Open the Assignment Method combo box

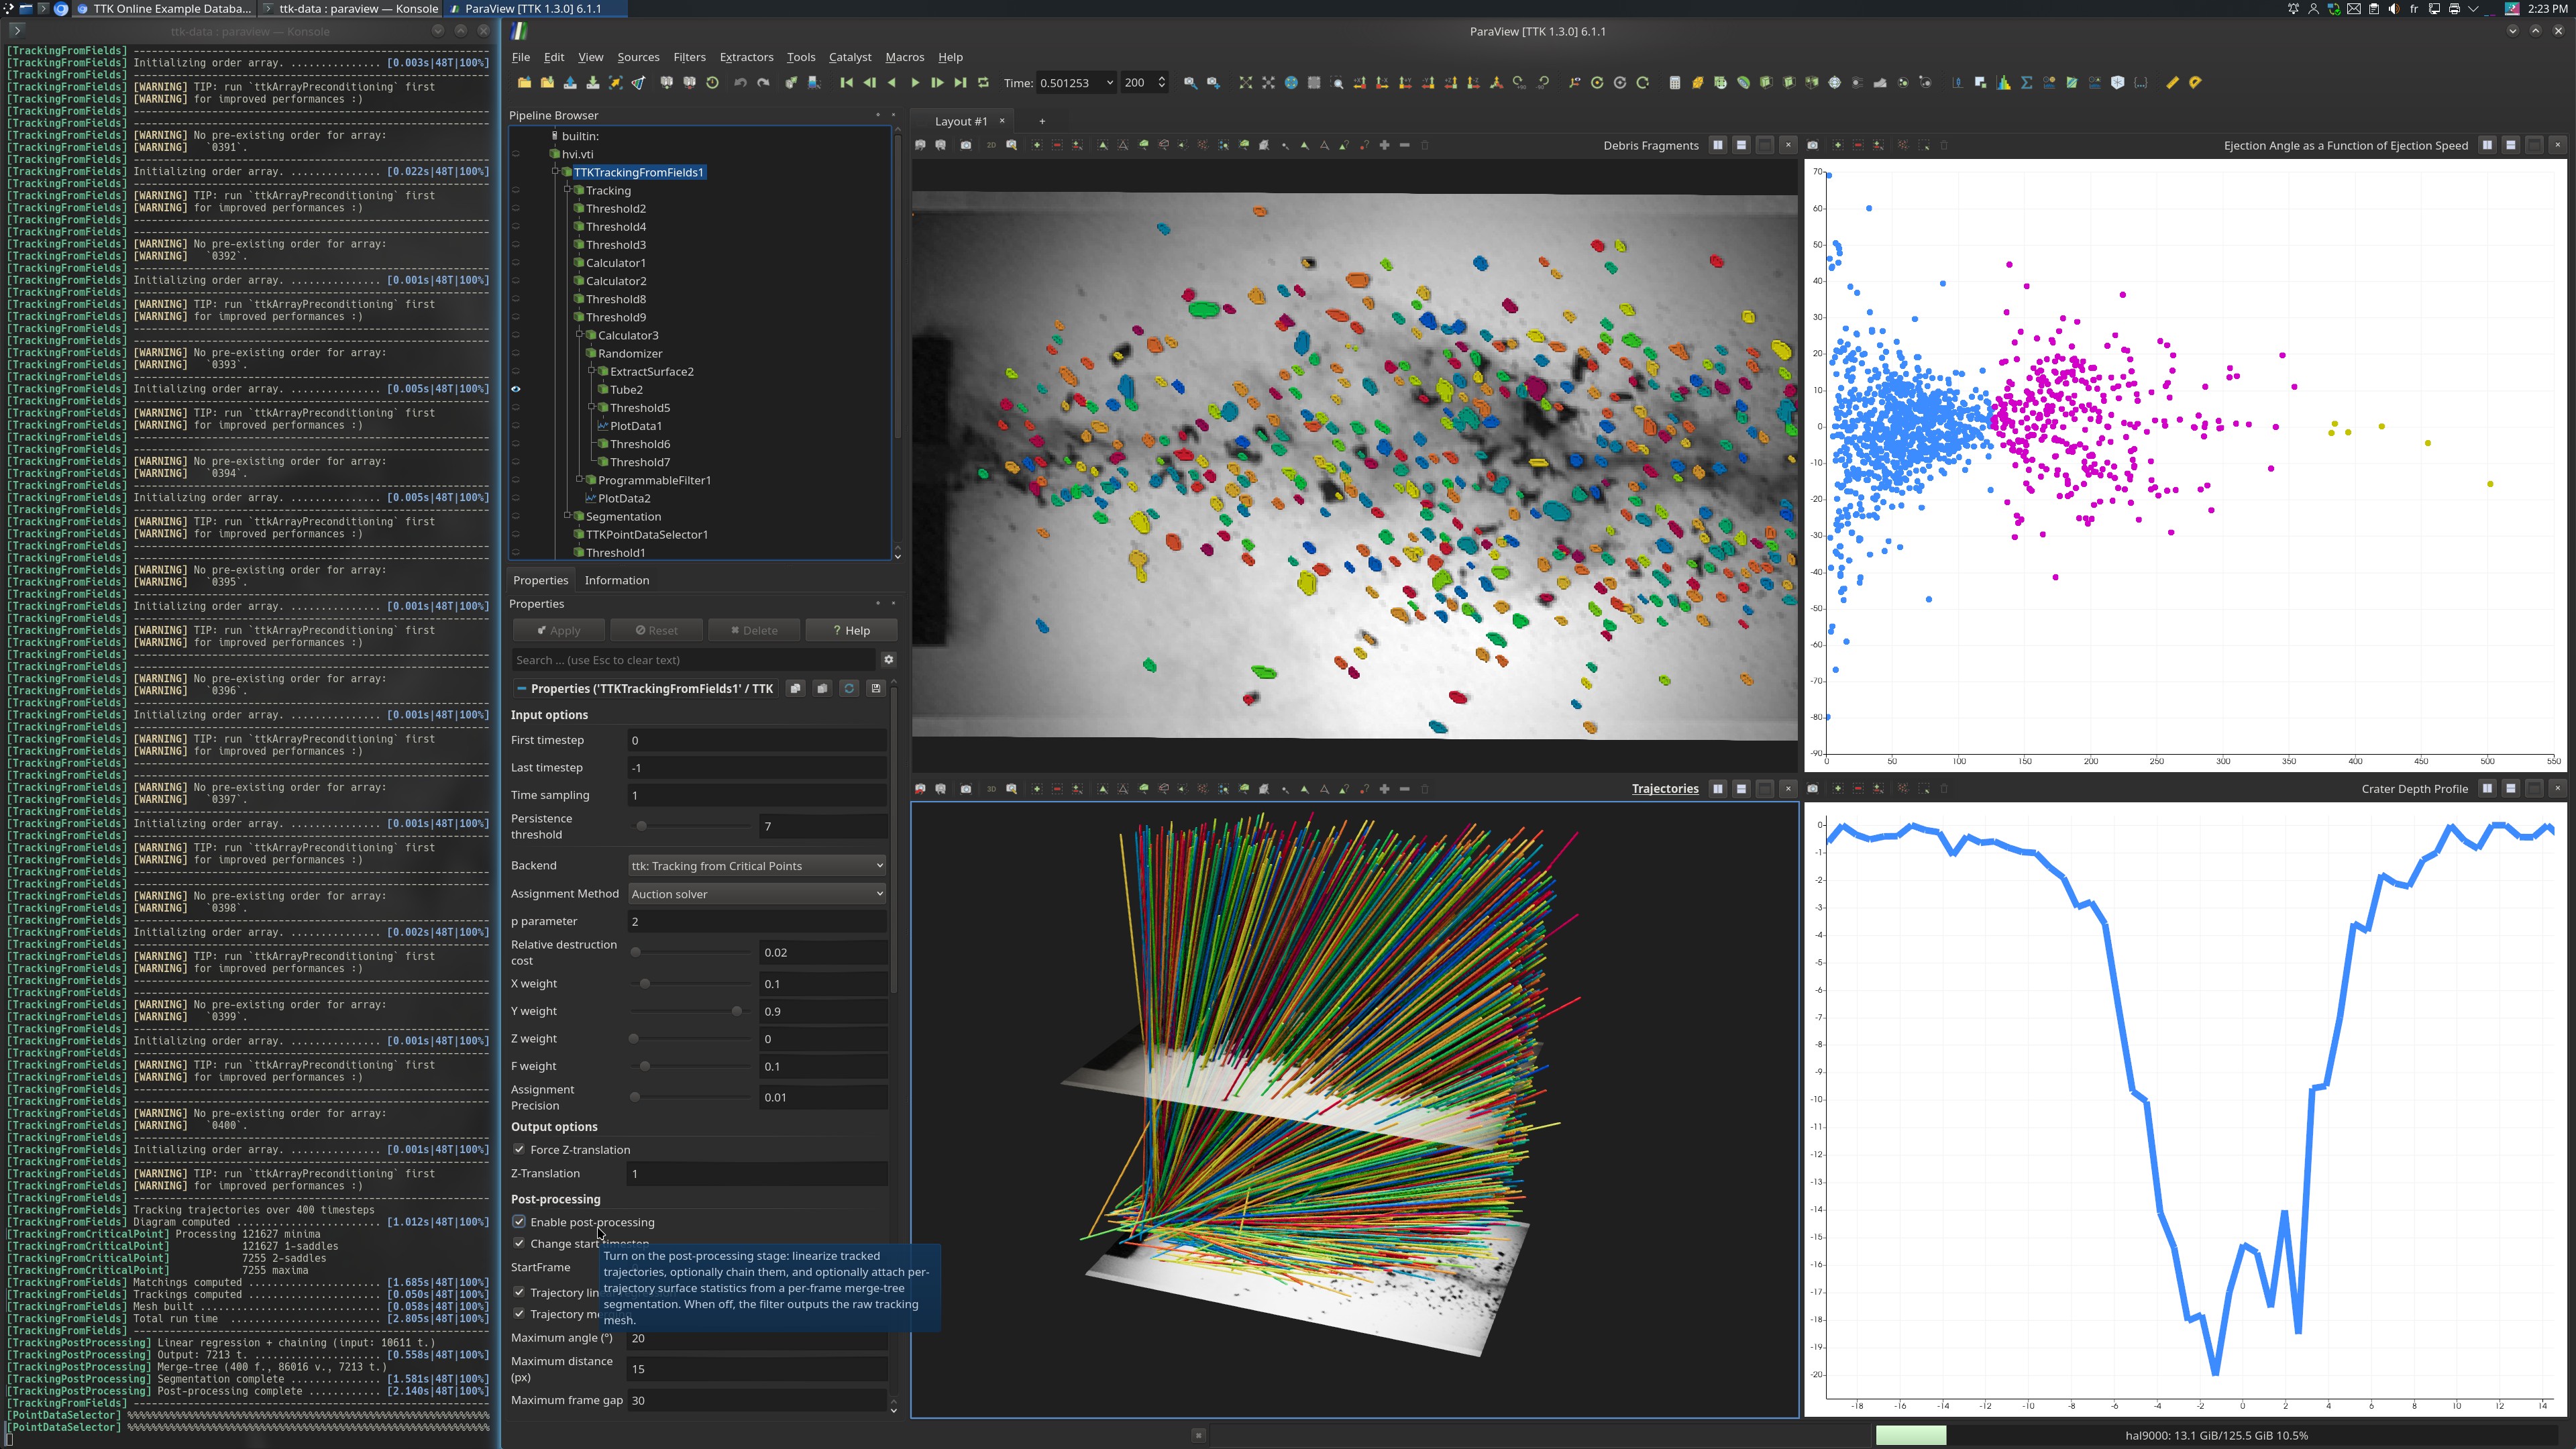point(756,893)
